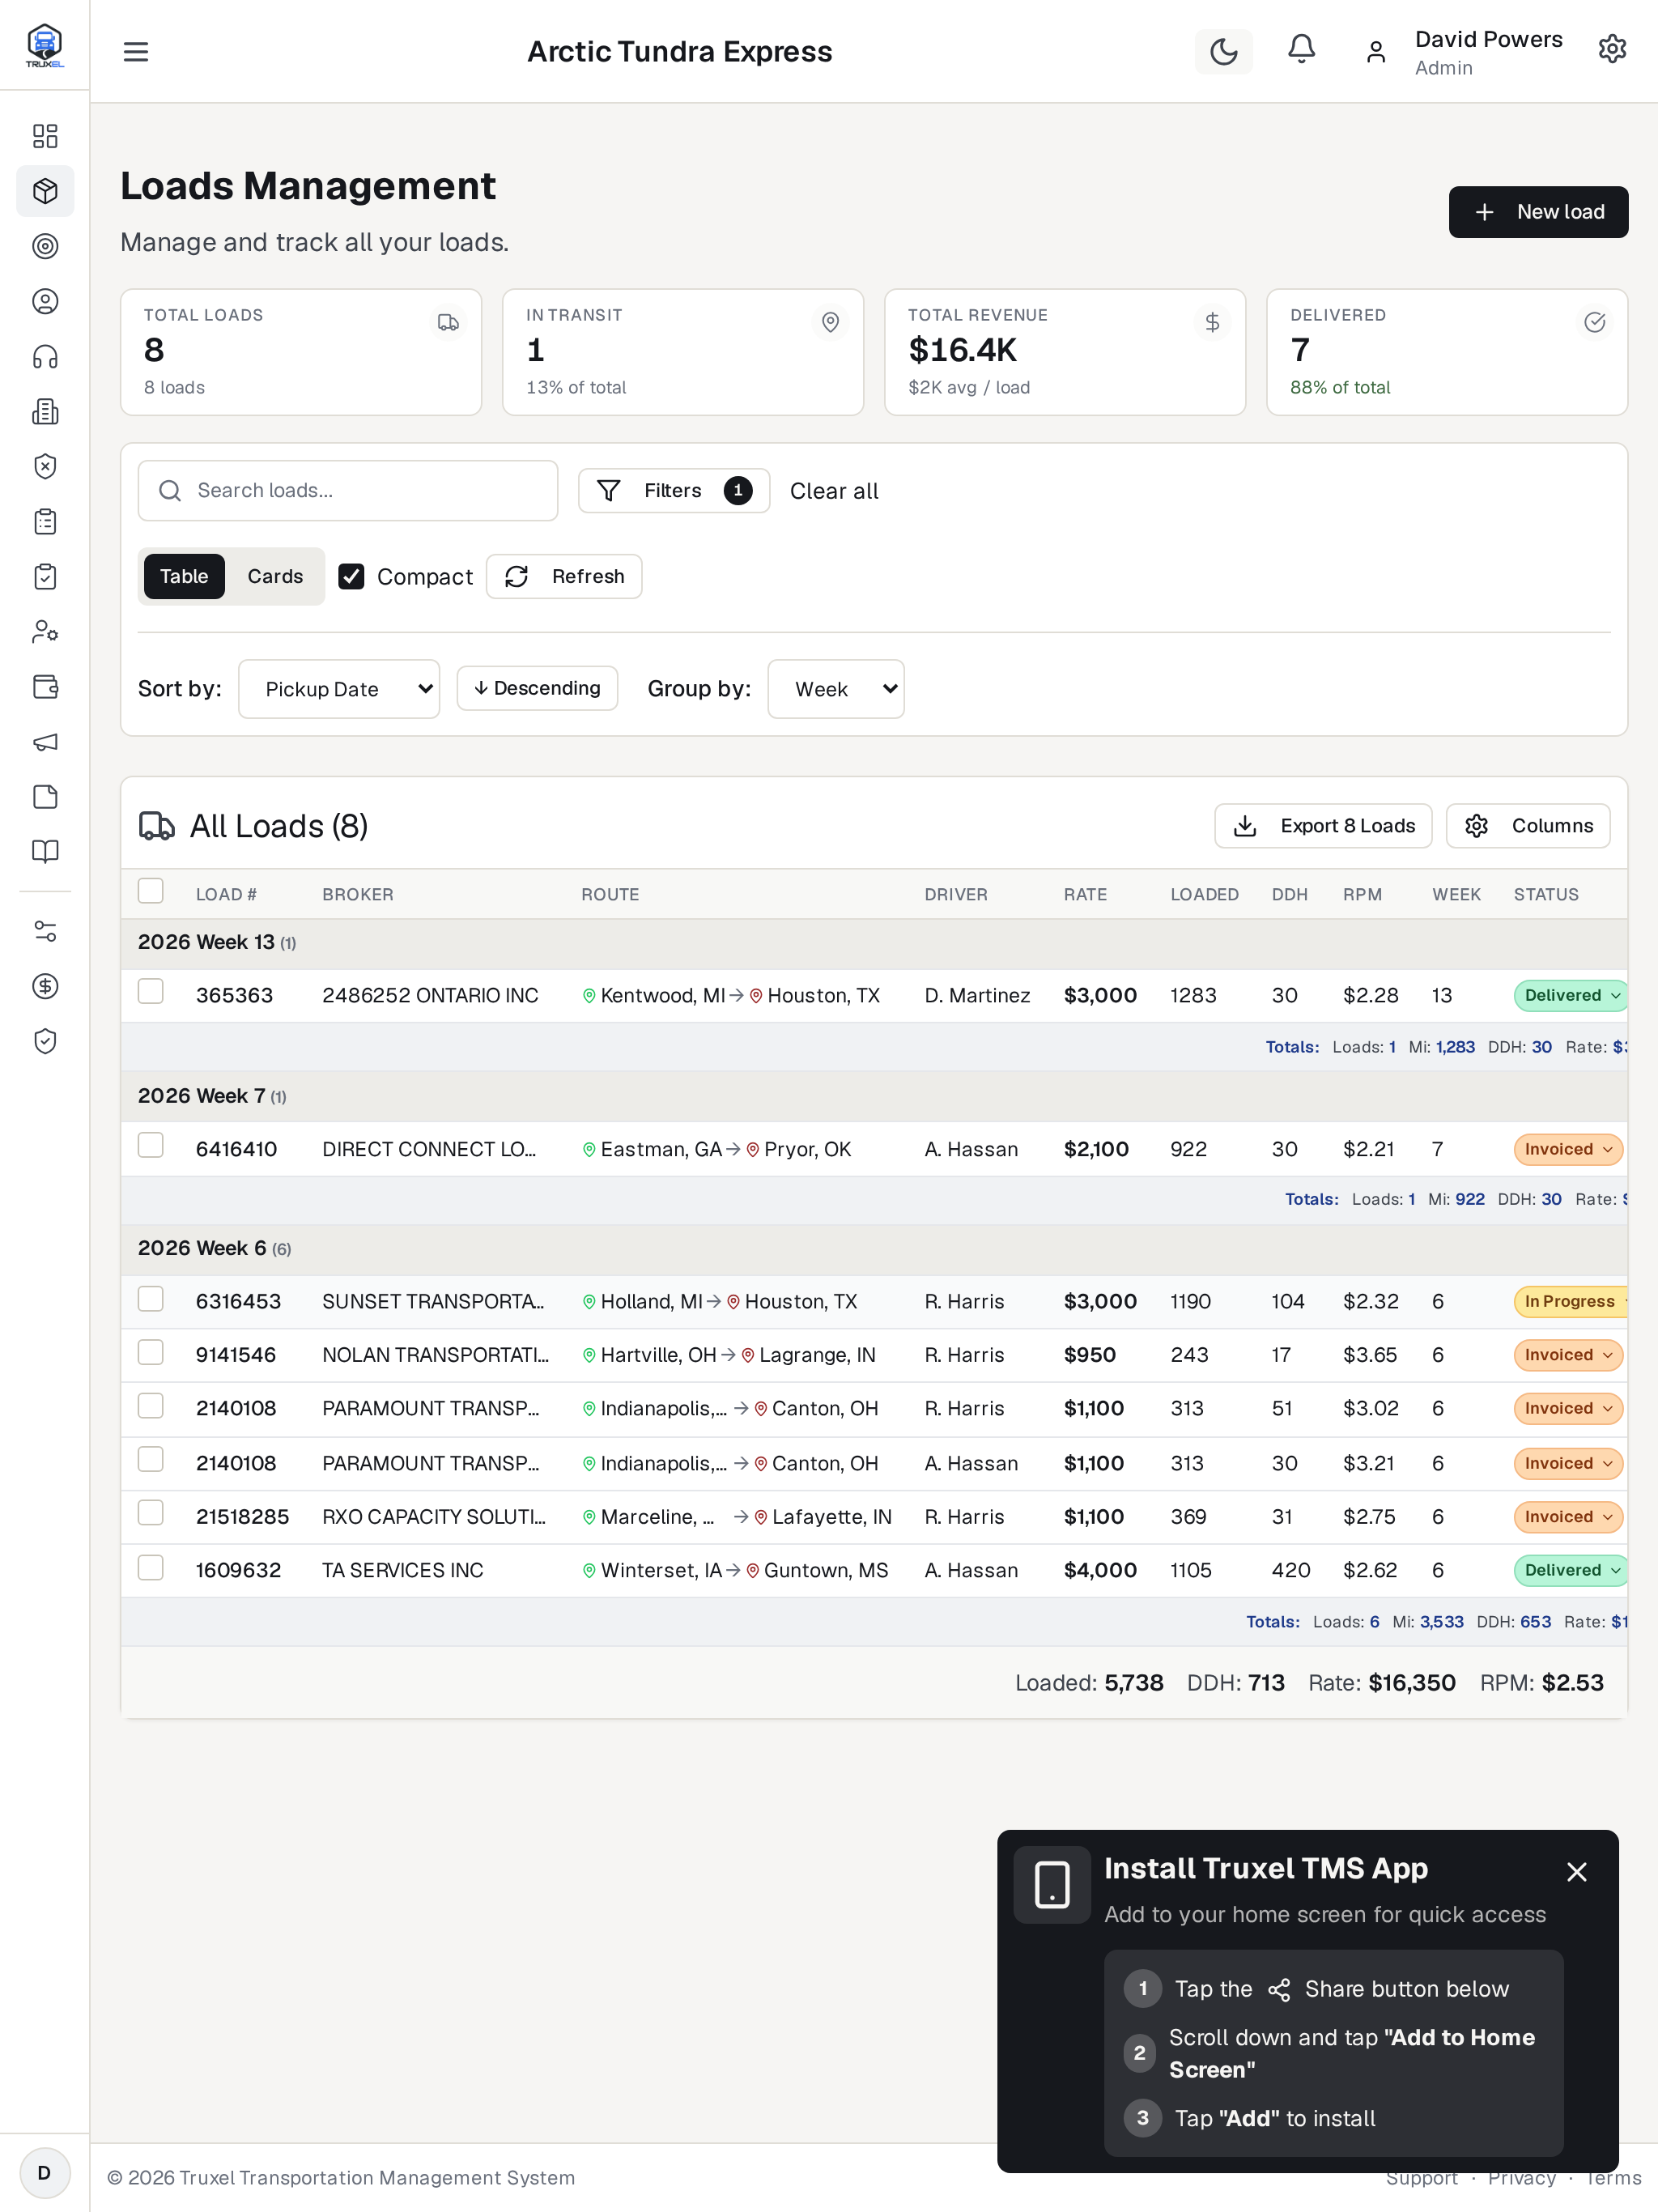The image size is (1658, 2212).
Task: Open hamburger menu in header
Action: pyautogui.click(x=136, y=51)
